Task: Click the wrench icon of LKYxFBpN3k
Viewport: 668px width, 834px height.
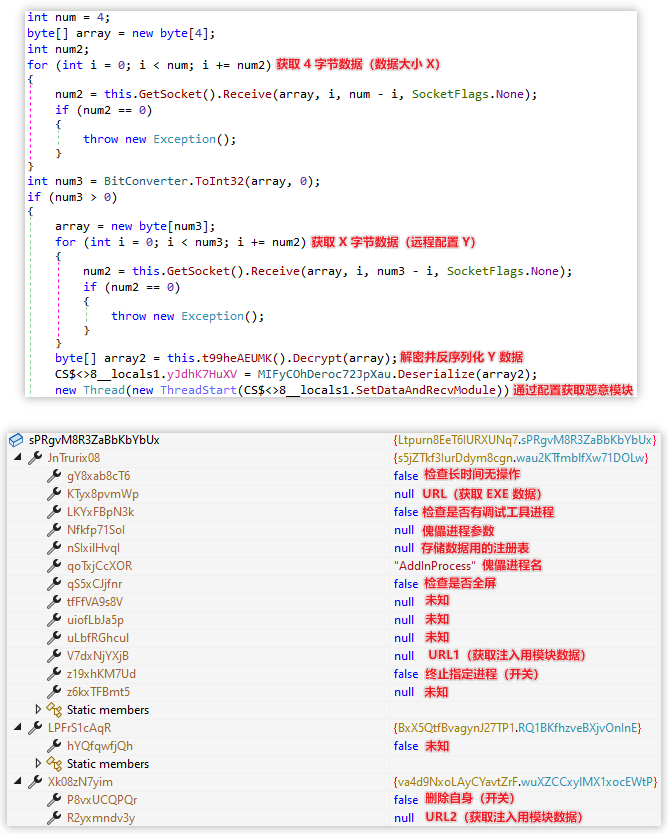Action: (54, 512)
